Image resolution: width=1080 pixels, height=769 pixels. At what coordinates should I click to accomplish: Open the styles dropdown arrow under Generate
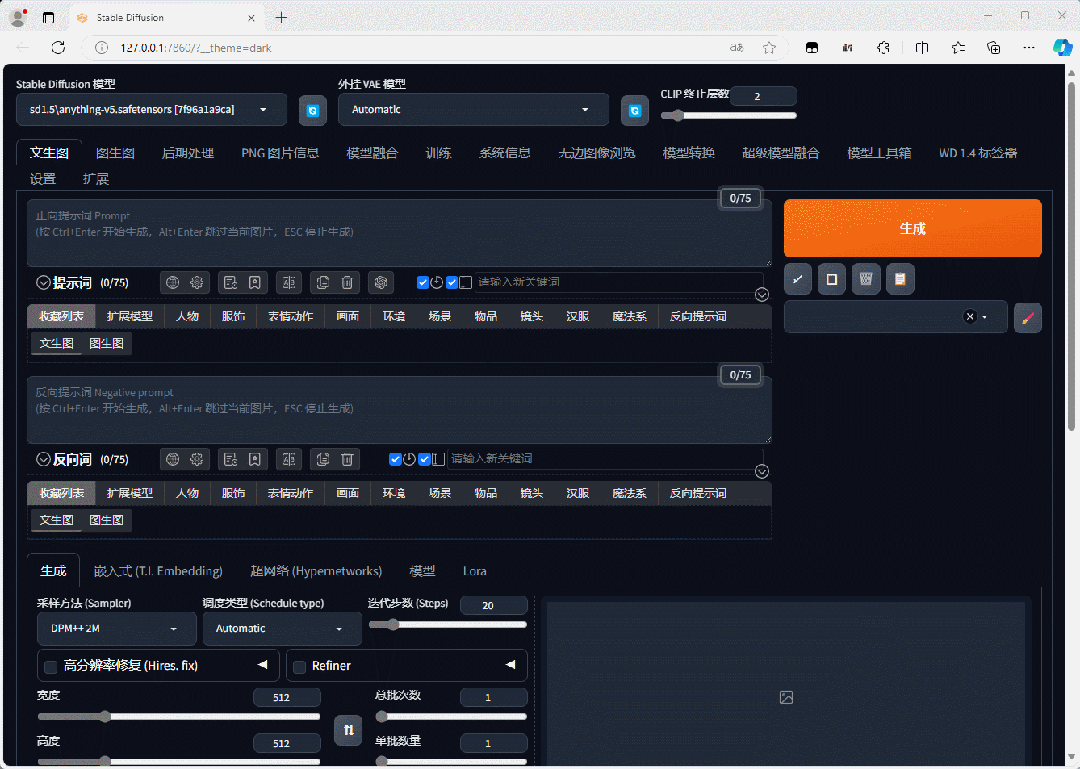pyautogui.click(x=985, y=317)
